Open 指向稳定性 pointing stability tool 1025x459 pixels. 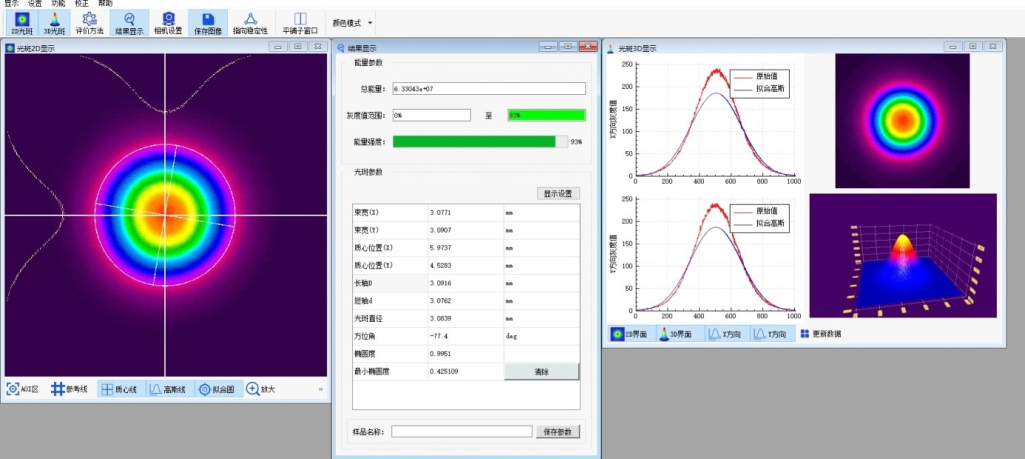tap(250, 23)
